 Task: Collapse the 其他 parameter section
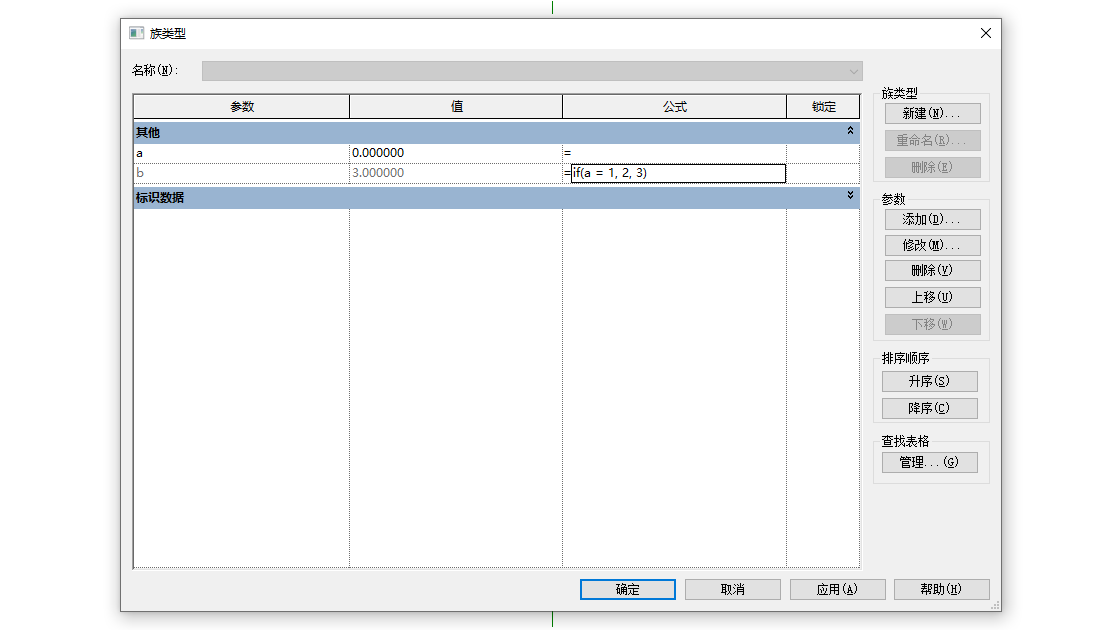(849, 132)
